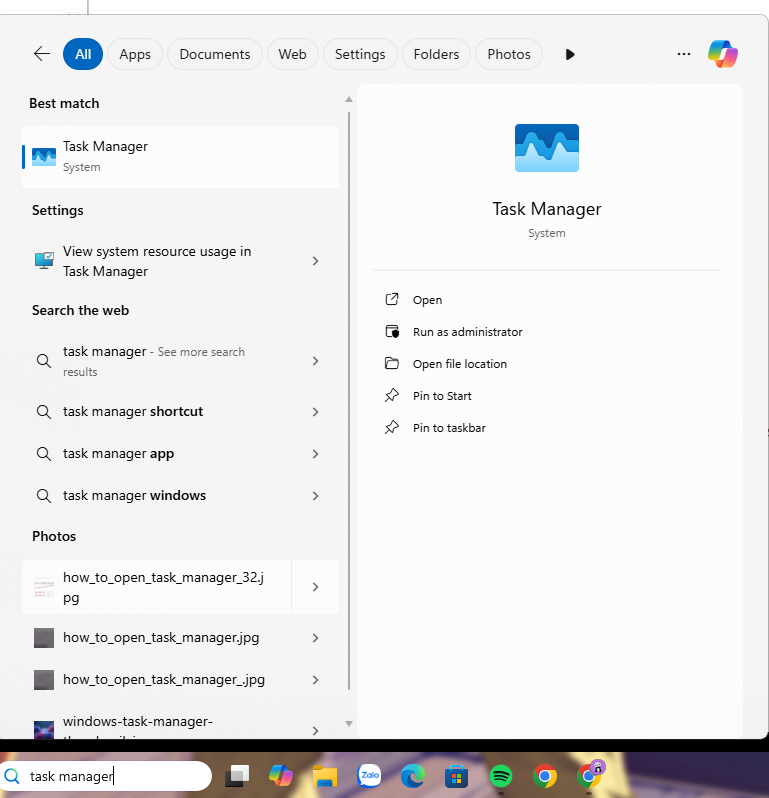Expand the task manager app suggestion chevron

coord(316,454)
